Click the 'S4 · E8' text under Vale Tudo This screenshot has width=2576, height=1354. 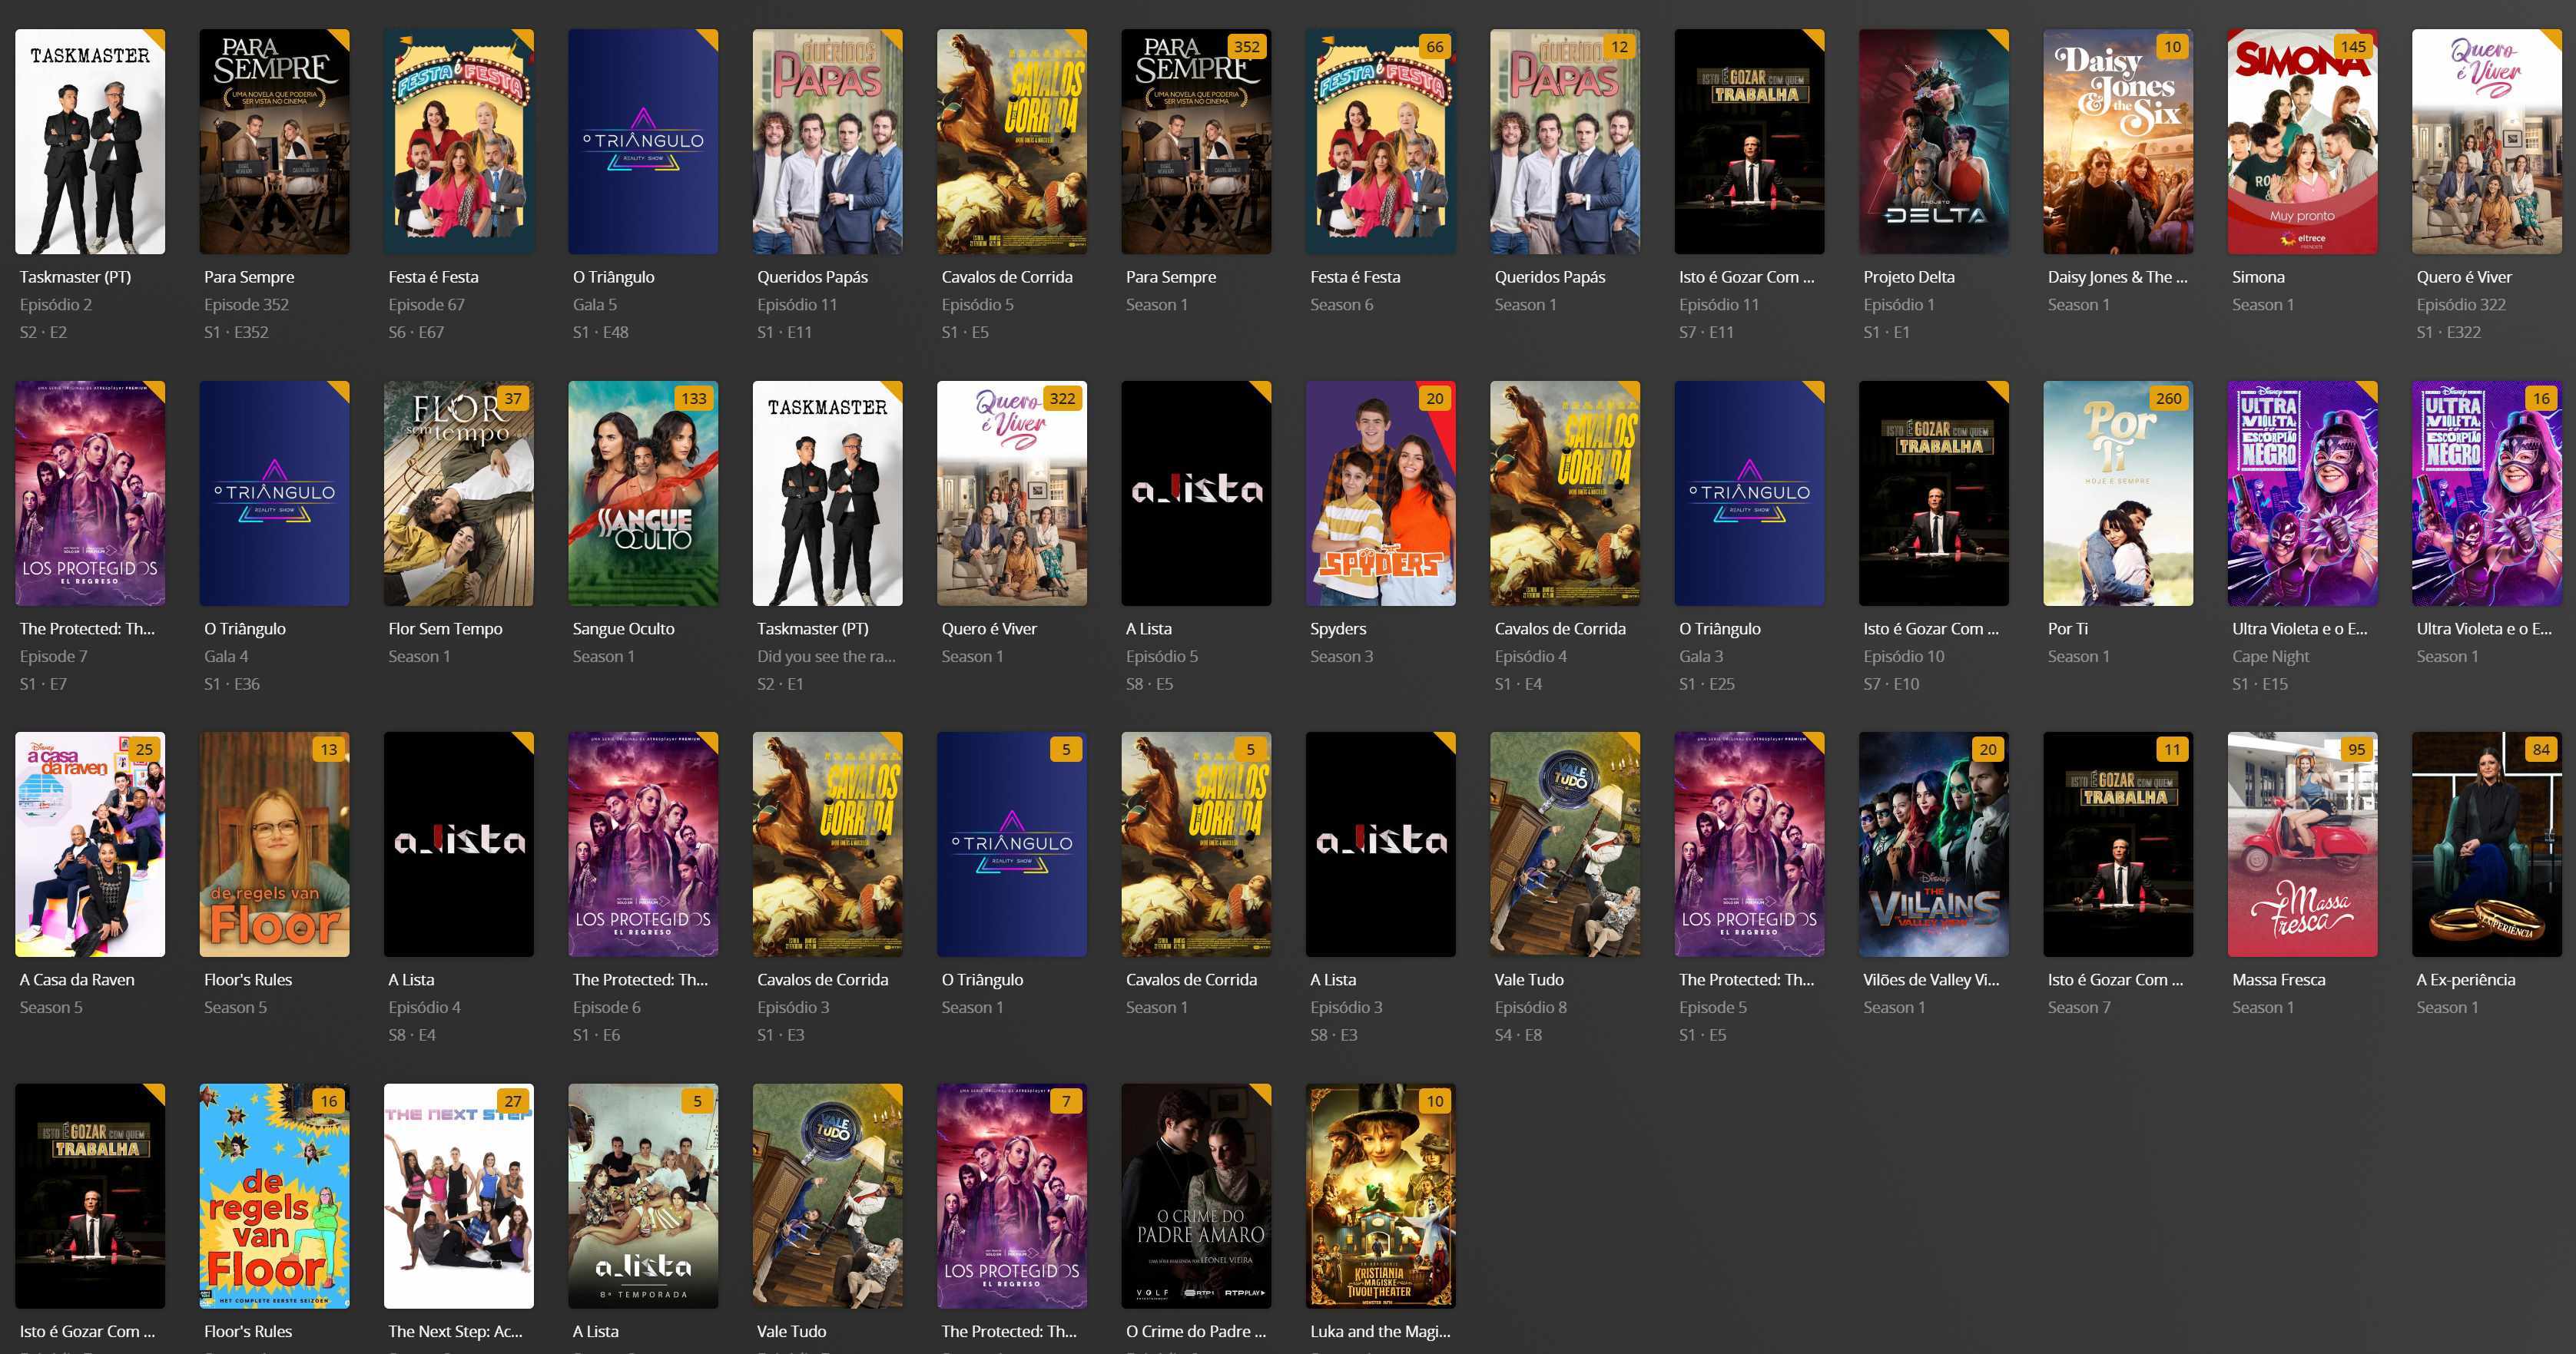[1518, 1035]
